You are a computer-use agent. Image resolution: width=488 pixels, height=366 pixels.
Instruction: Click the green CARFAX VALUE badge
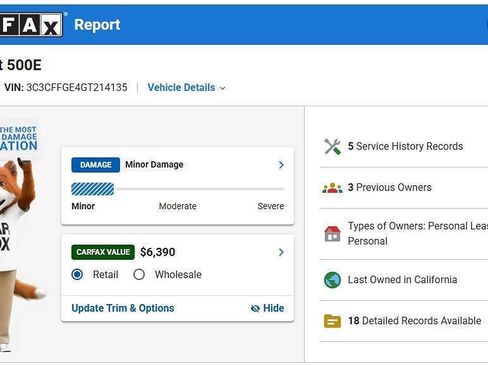coord(103,252)
